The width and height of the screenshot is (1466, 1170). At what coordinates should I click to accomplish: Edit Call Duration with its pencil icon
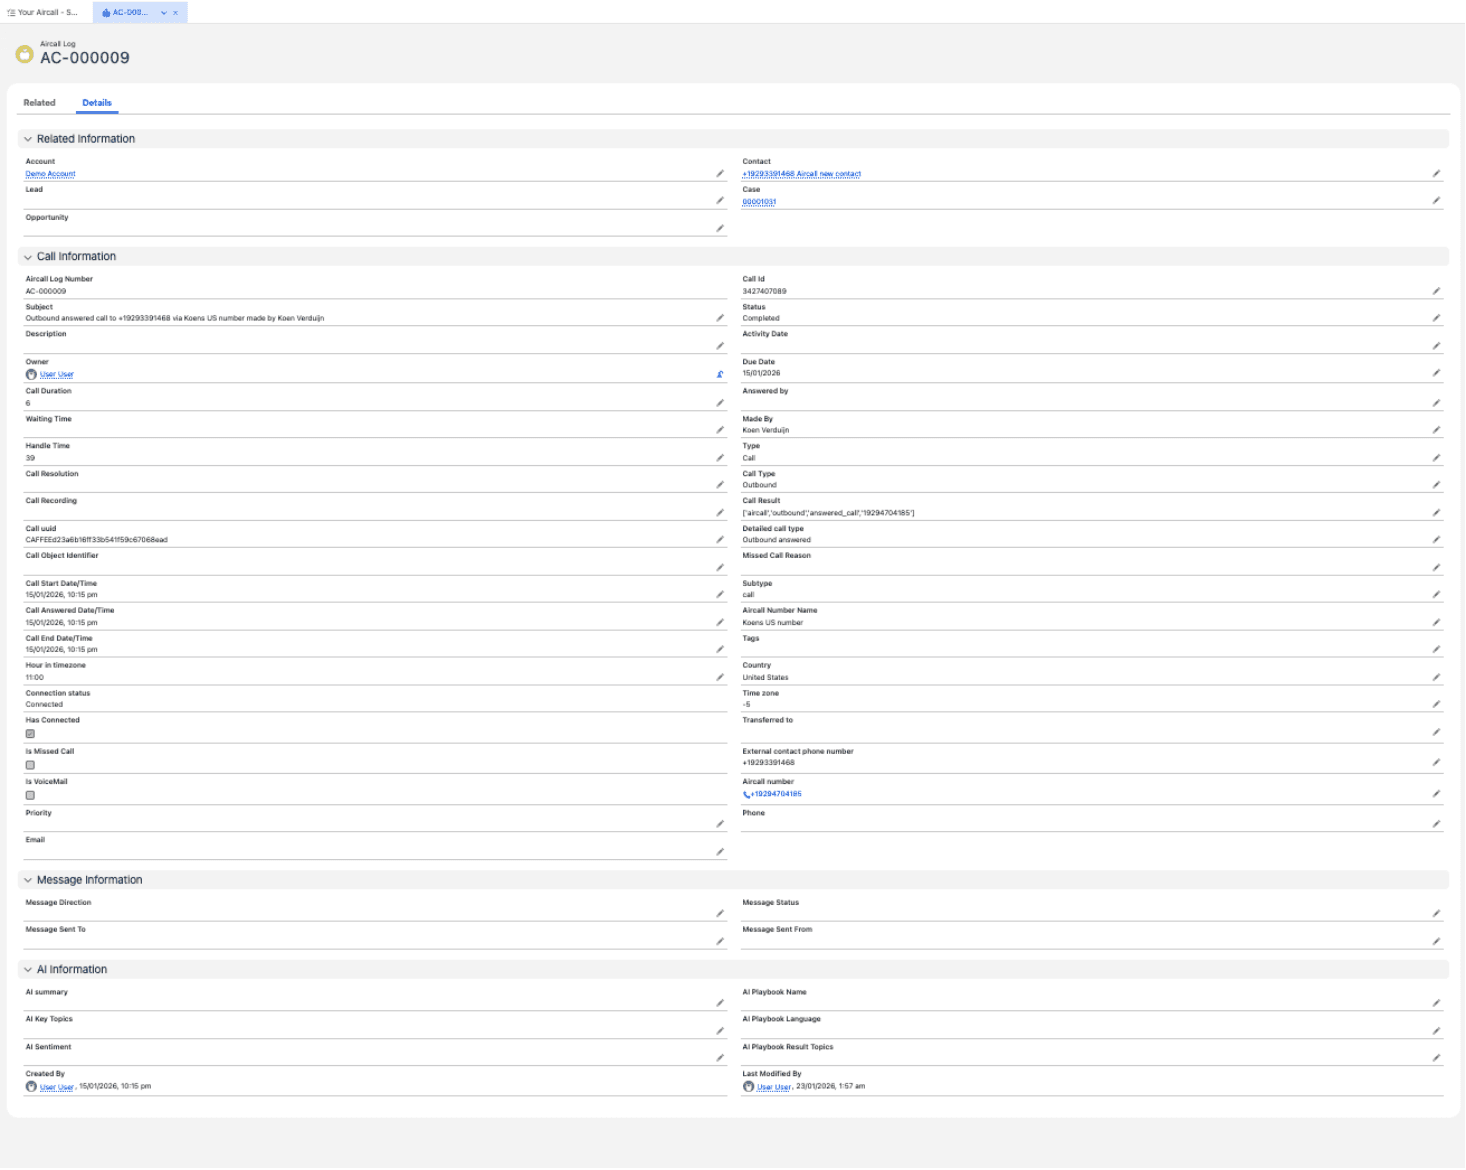[x=722, y=401]
